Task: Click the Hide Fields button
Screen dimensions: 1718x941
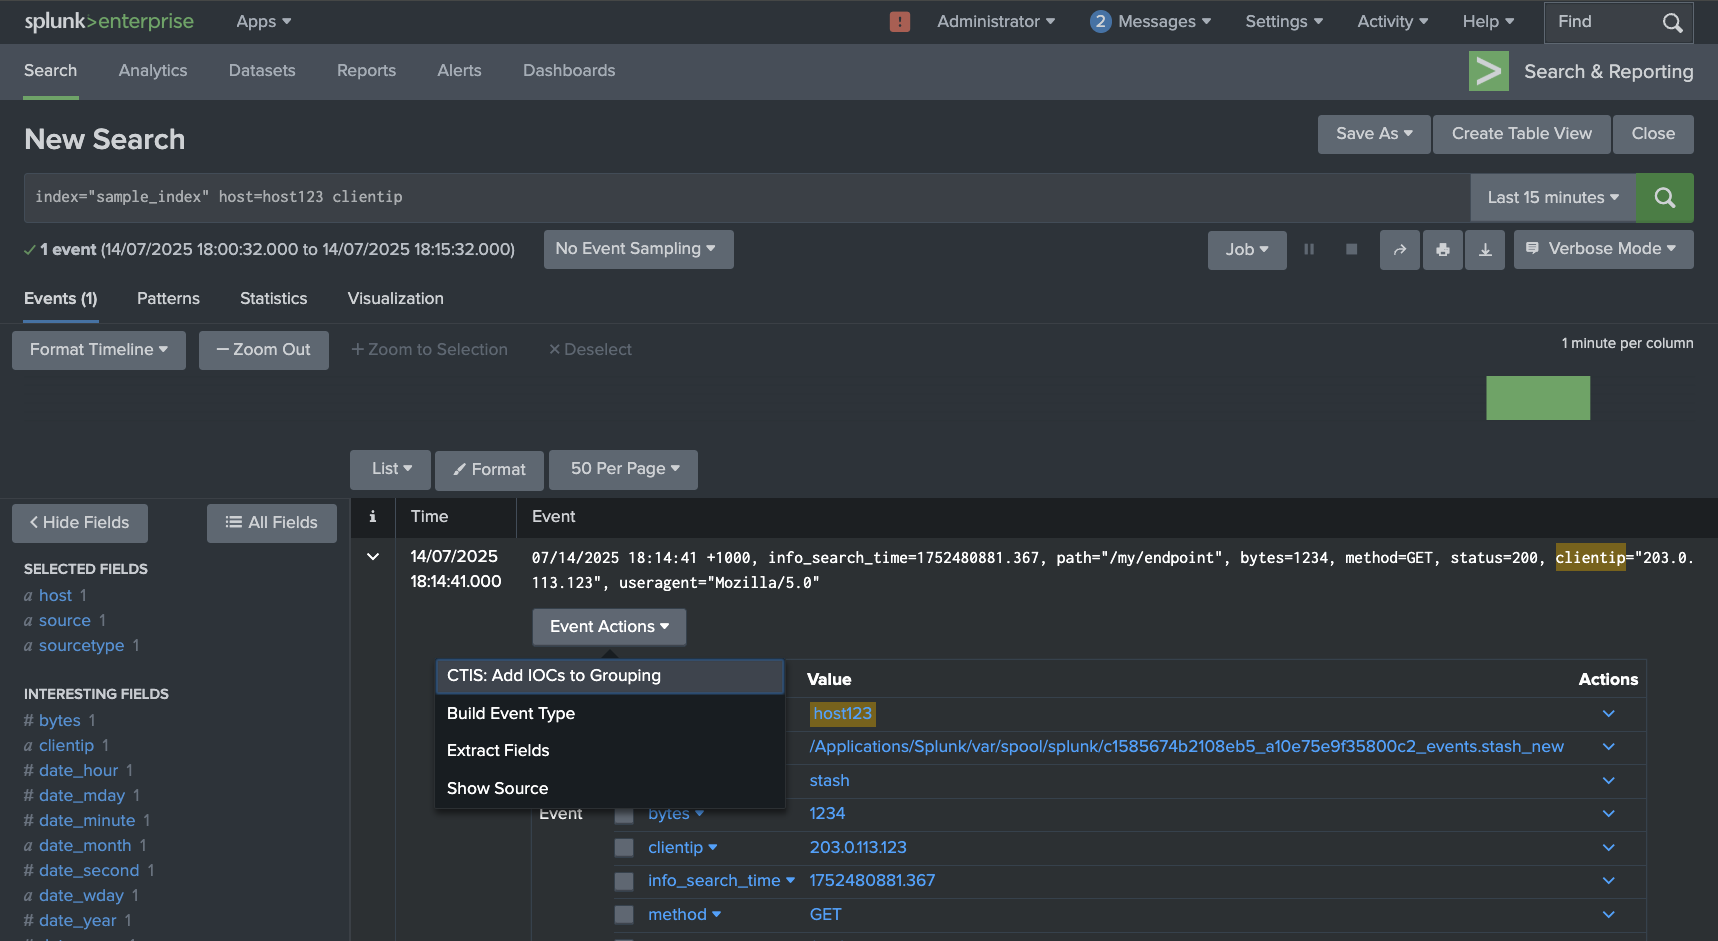Action: point(79,523)
